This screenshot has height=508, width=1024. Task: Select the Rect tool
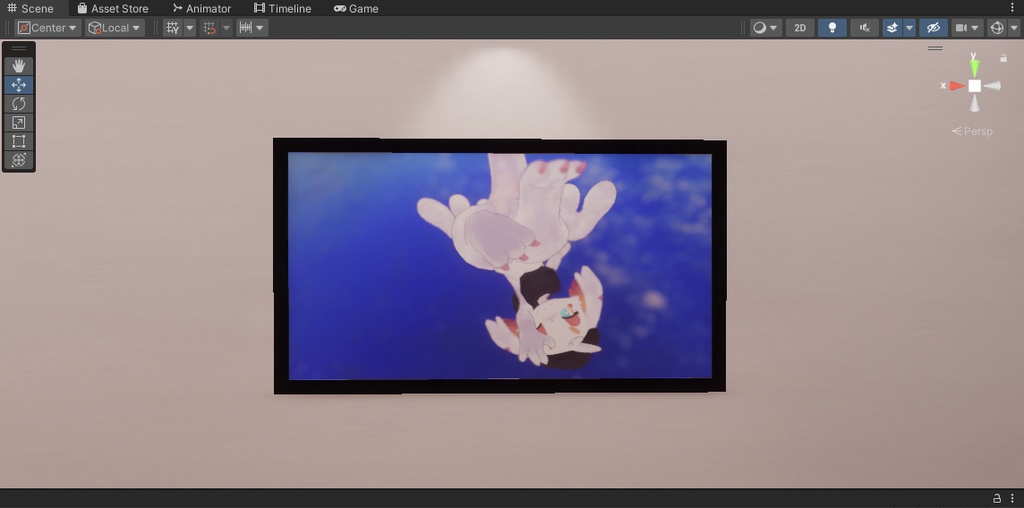click(x=18, y=141)
